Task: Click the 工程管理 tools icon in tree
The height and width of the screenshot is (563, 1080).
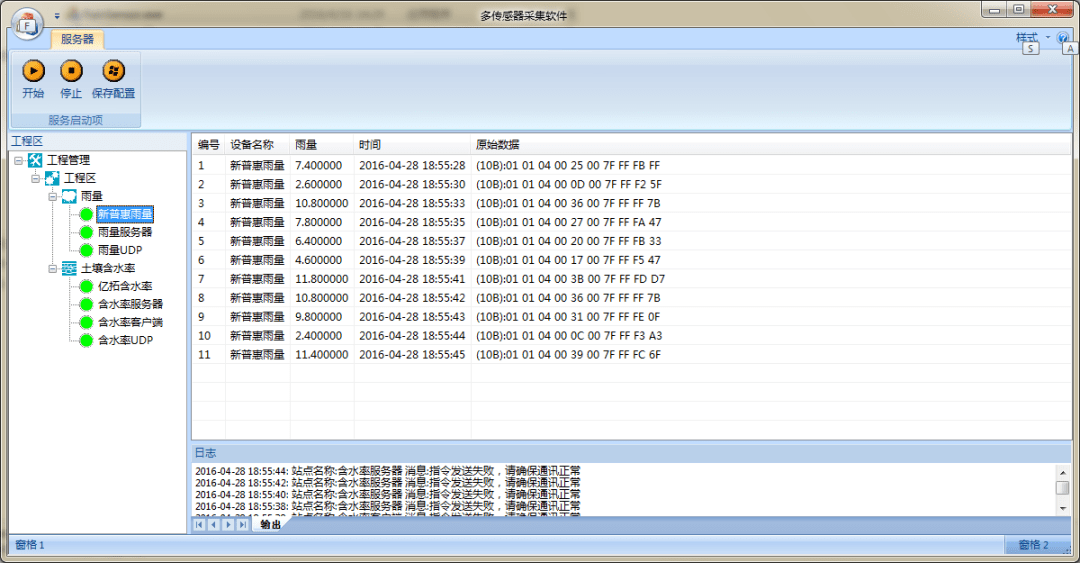Action: tap(35, 160)
